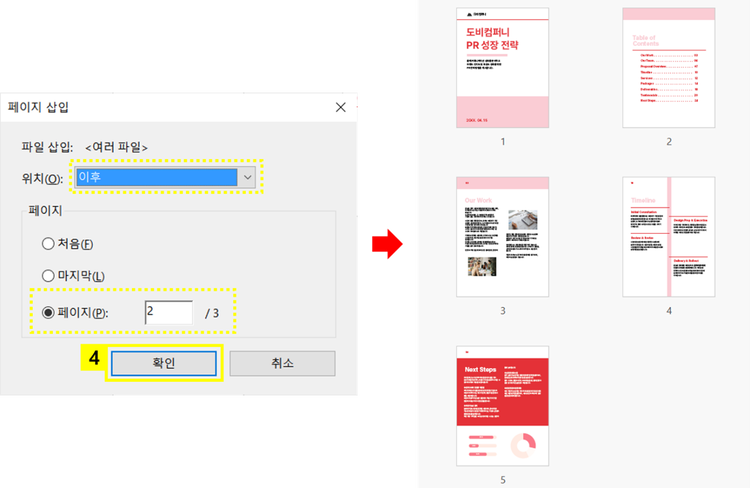Select page 1 thumbnail 도비컴퍼니 PR 성장 전략
This screenshot has height=488, width=750.
502,67
